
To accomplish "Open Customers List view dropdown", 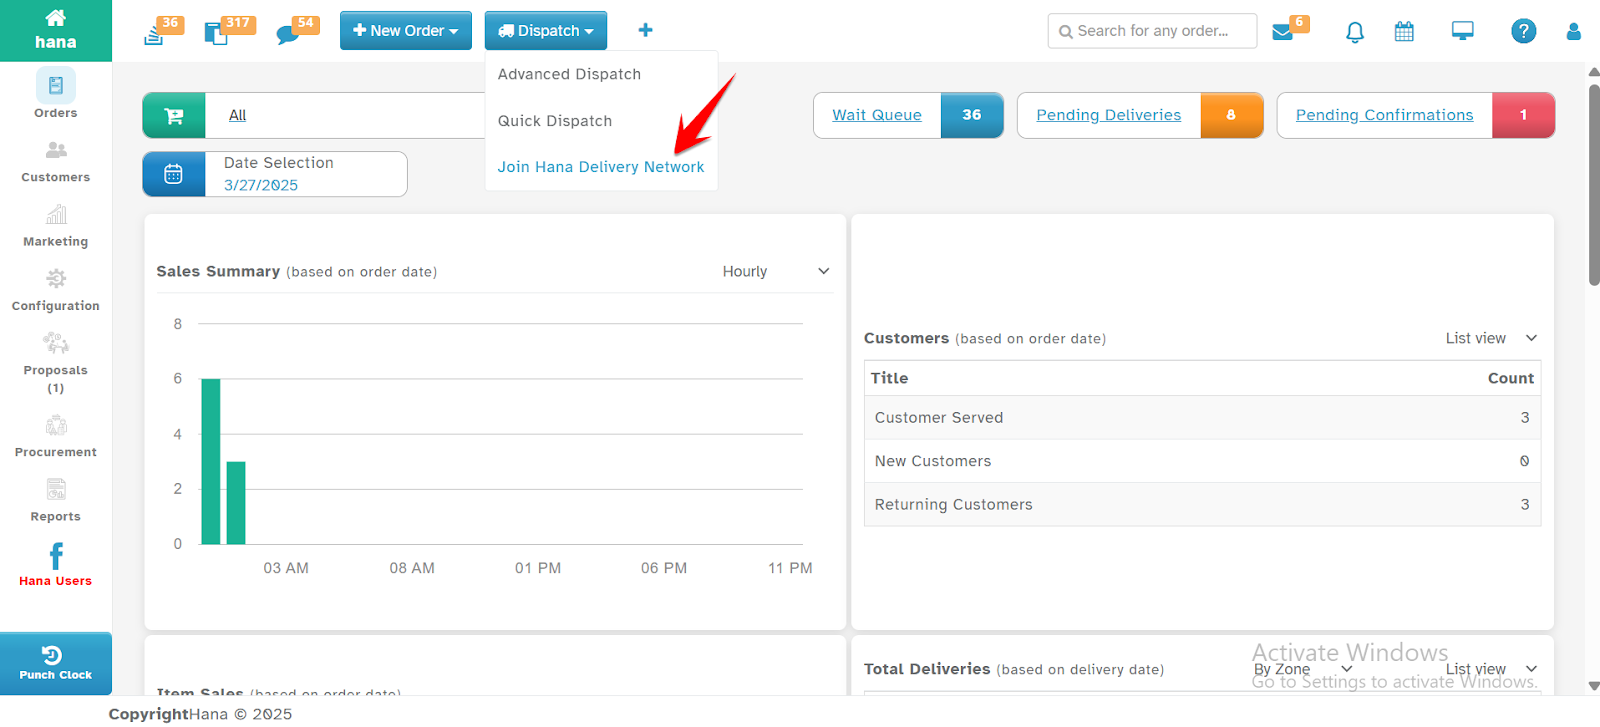I will (1490, 338).
